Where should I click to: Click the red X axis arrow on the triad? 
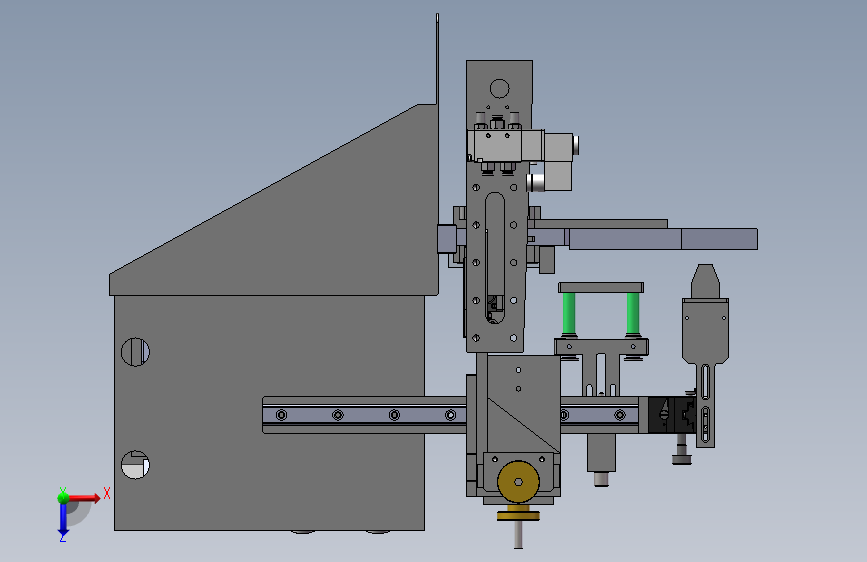coord(85,498)
